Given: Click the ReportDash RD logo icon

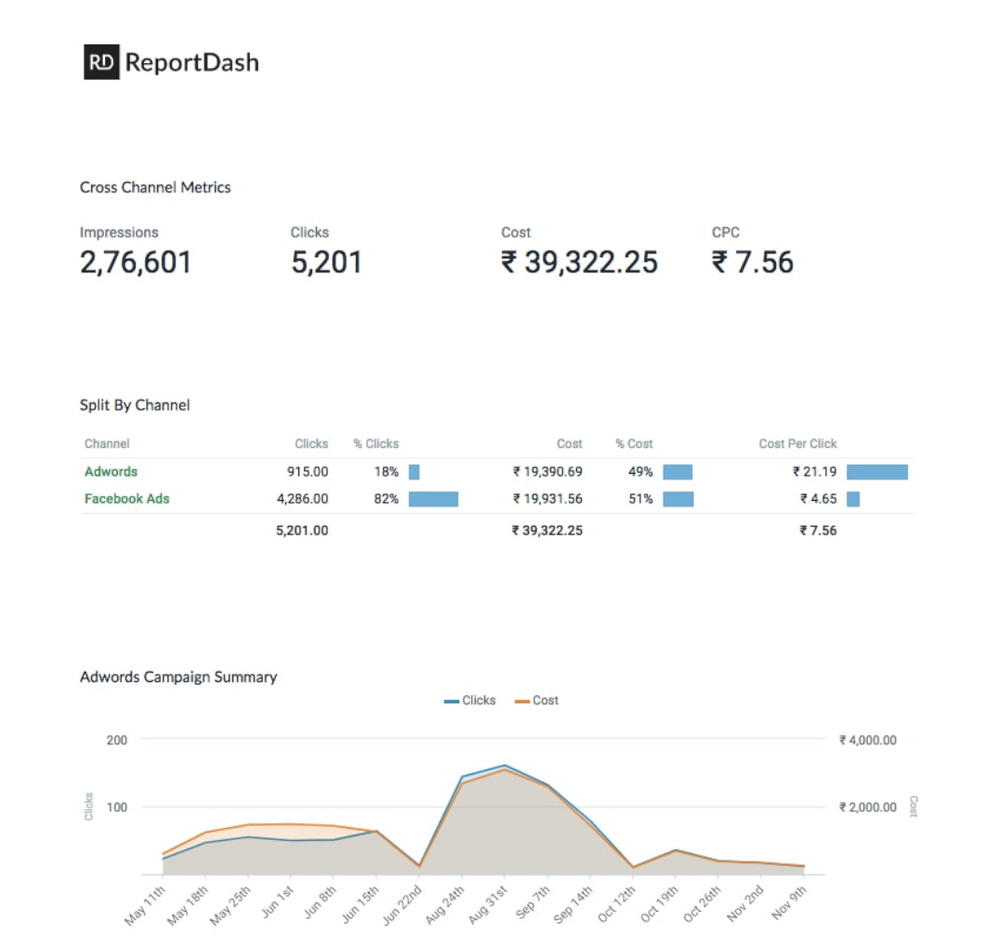Looking at the screenshot, I should (x=101, y=62).
